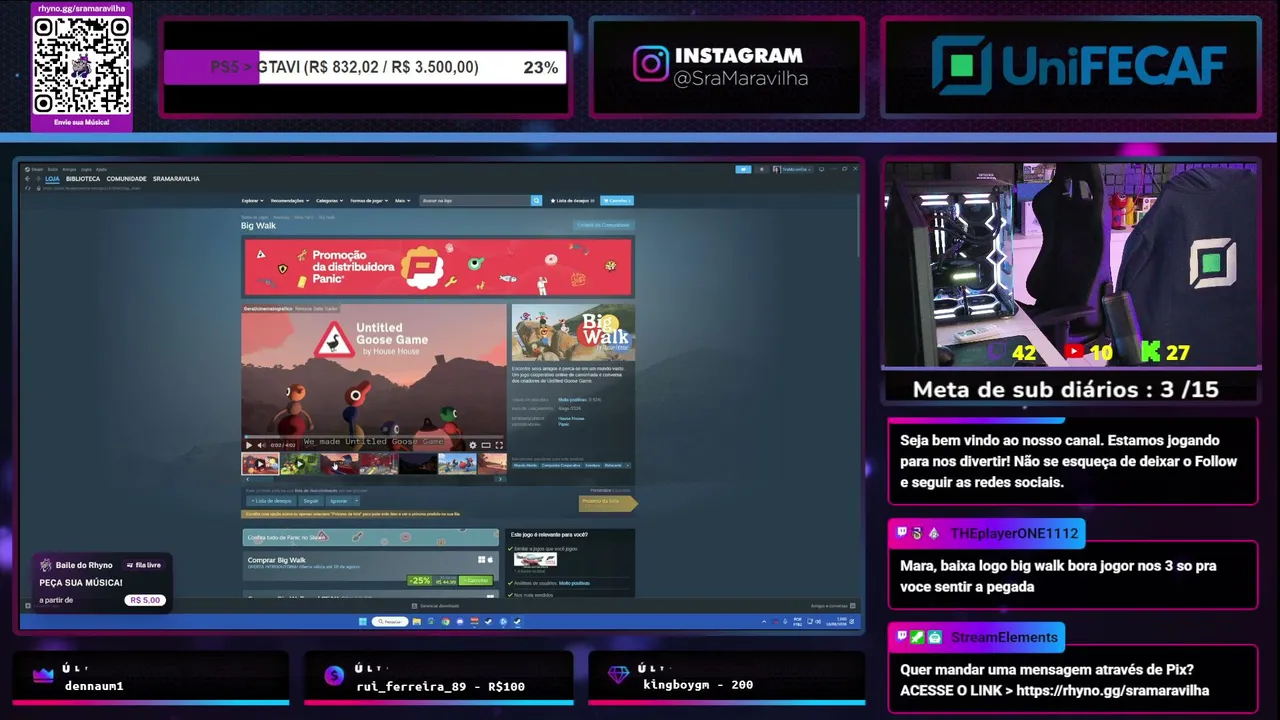1280x720 pixels.
Task: Click the UniFECAF sponsor logo
Action: (x=1079, y=66)
